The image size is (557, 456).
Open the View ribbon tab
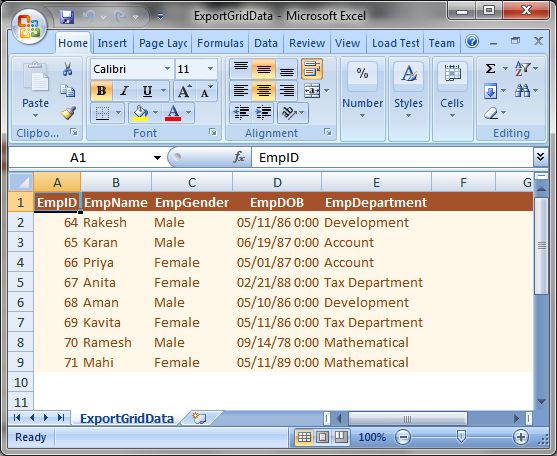click(x=347, y=43)
